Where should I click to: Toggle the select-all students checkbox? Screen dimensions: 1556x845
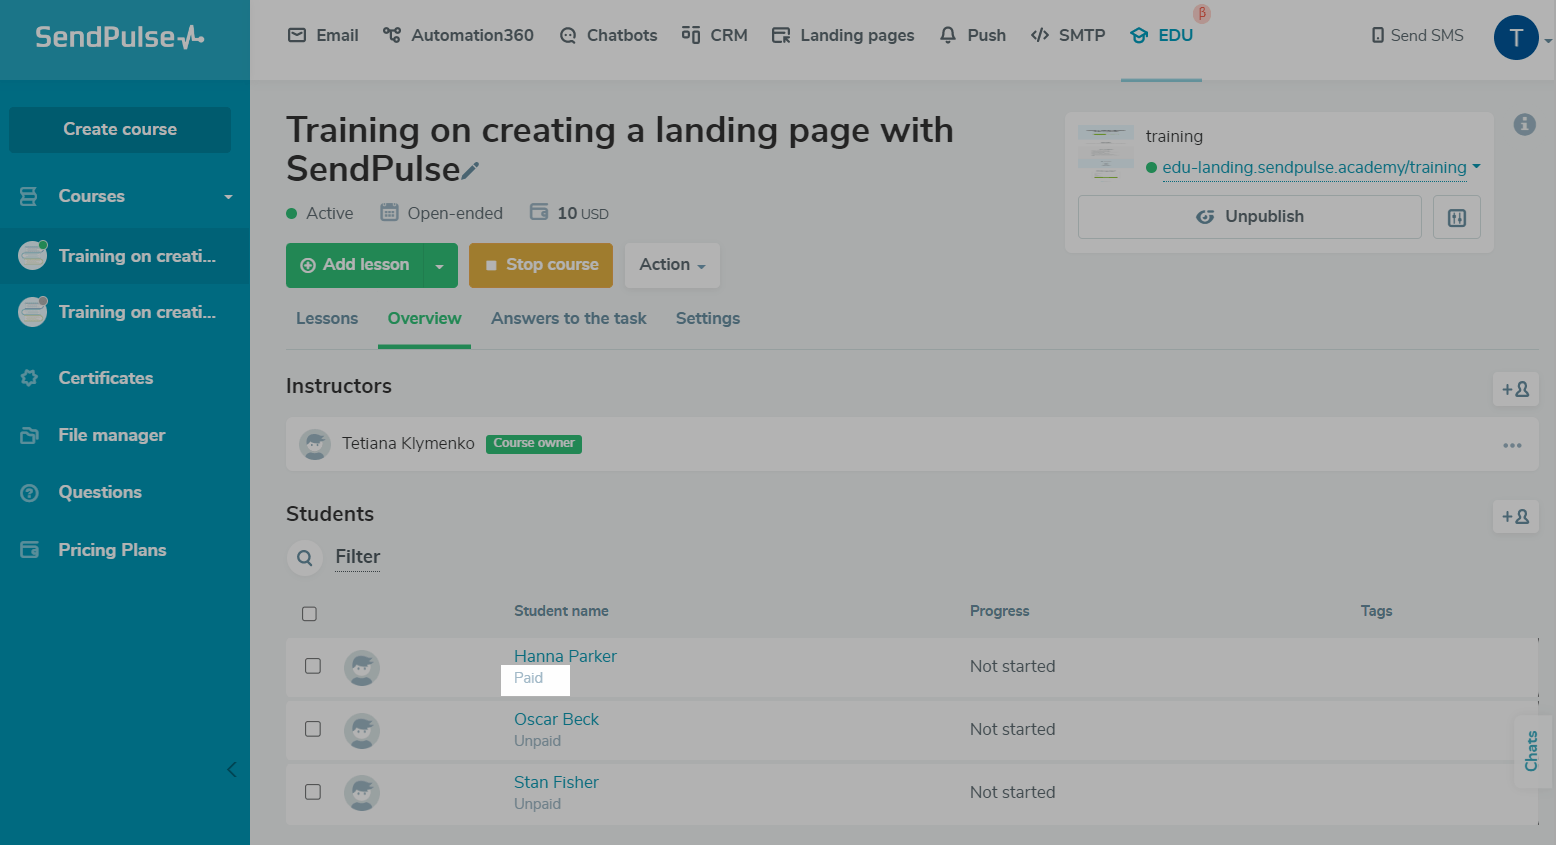(x=309, y=614)
